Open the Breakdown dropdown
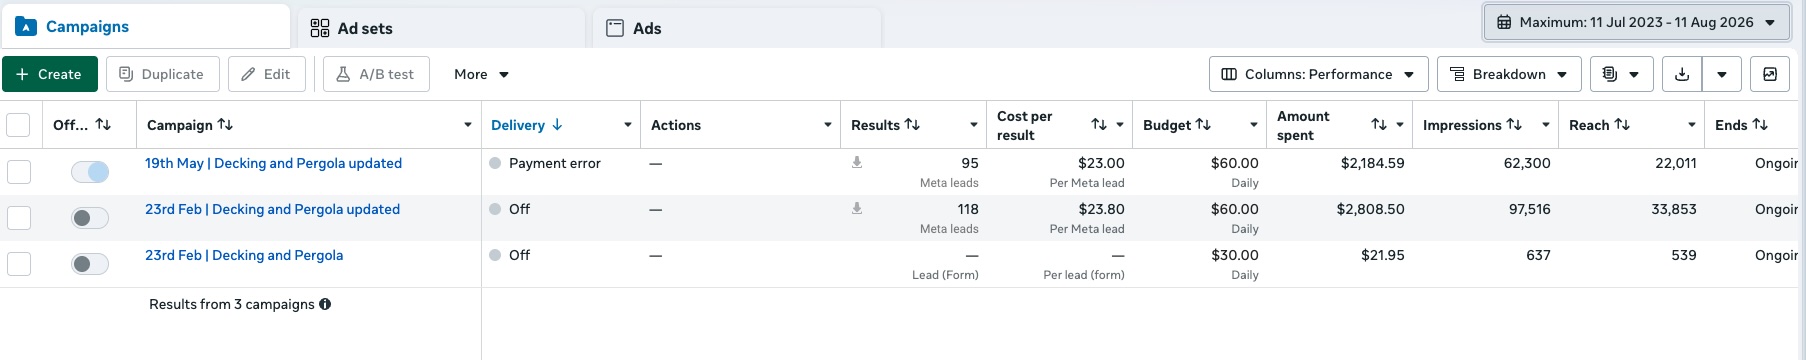This screenshot has height=360, width=1806. (x=1509, y=74)
